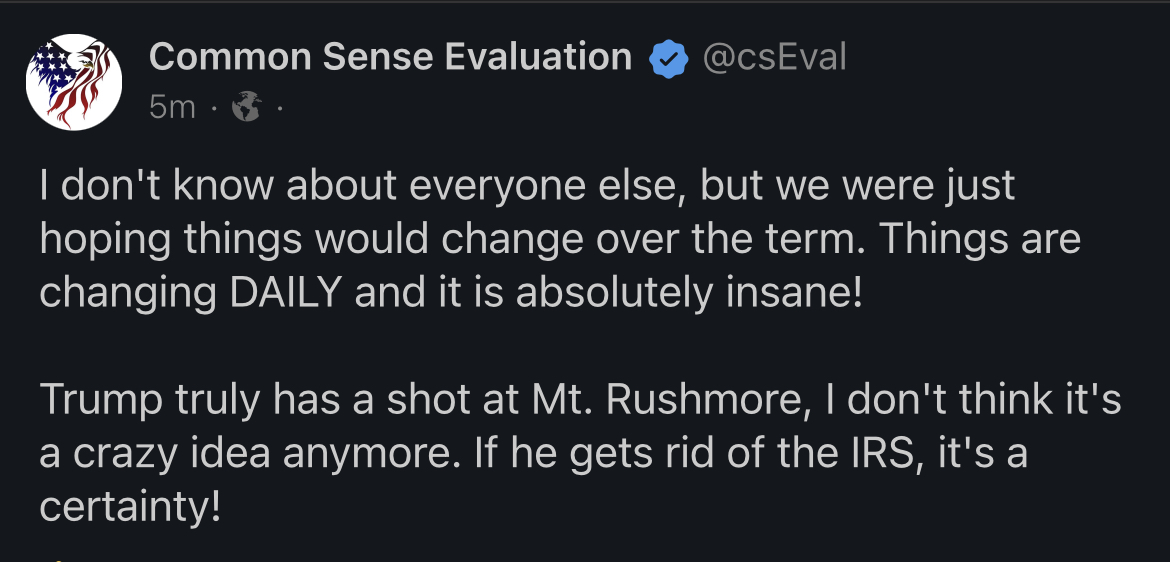Click the 5m post timestamp
This screenshot has width=1170, height=562.
click(172, 107)
